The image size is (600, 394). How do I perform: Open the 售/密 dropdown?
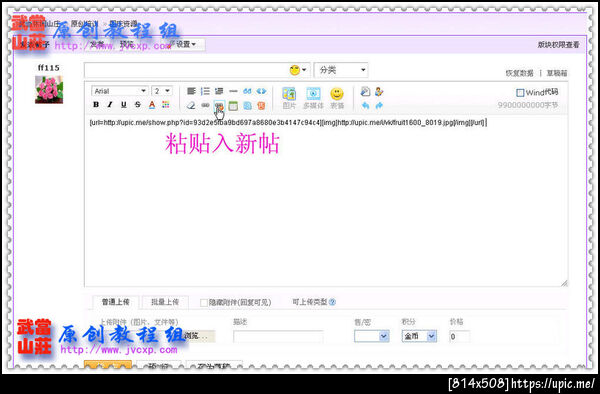(372, 336)
